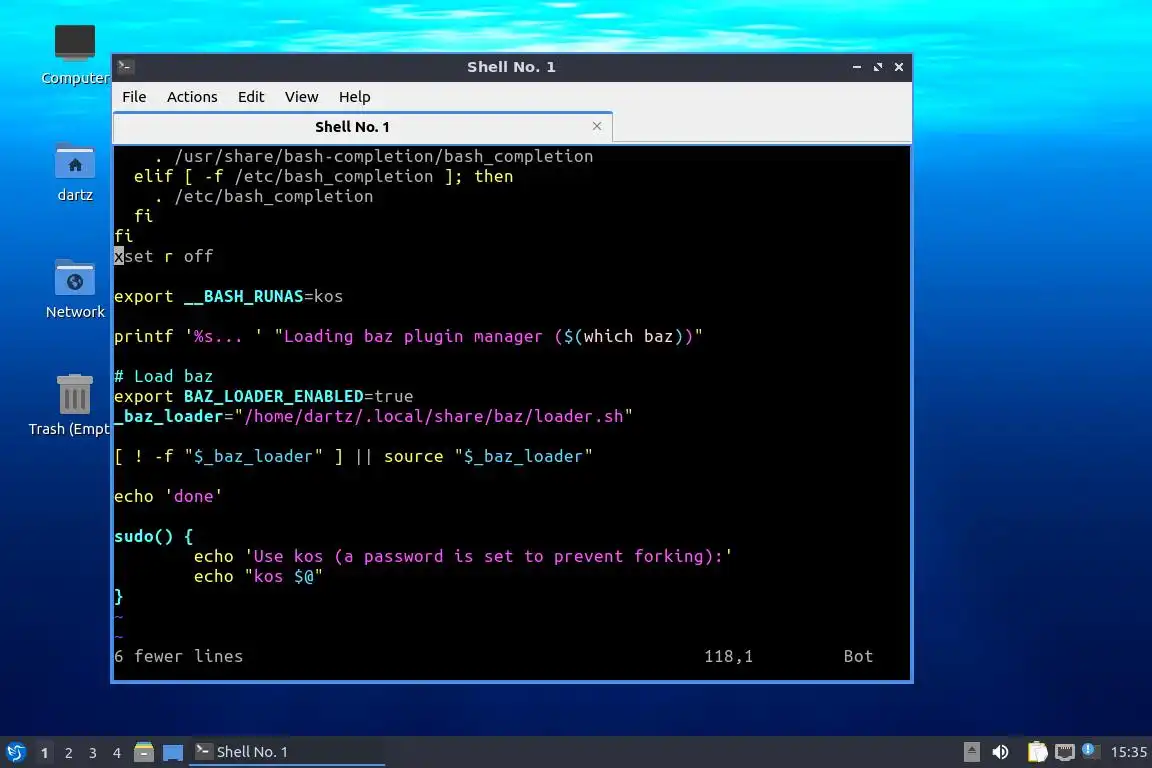Click the Shell No. 1 taskbar entry

[287, 752]
